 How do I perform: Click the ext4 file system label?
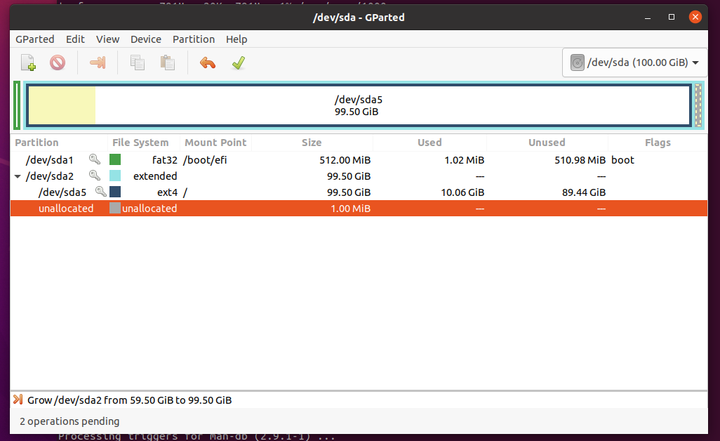(167, 192)
